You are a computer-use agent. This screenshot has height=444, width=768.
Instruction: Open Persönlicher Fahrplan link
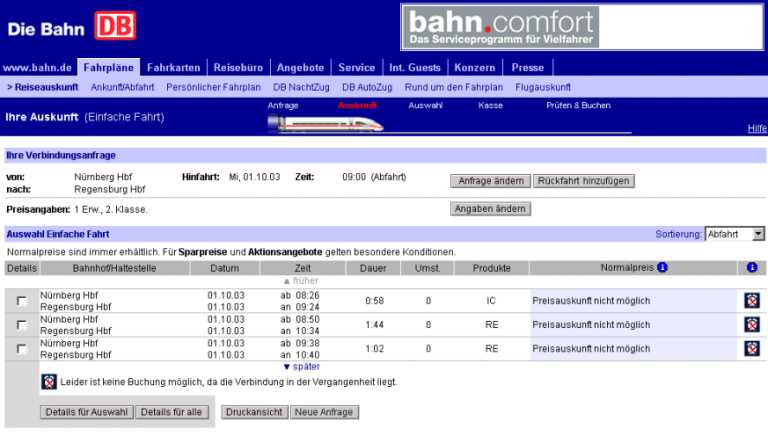coord(214,87)
